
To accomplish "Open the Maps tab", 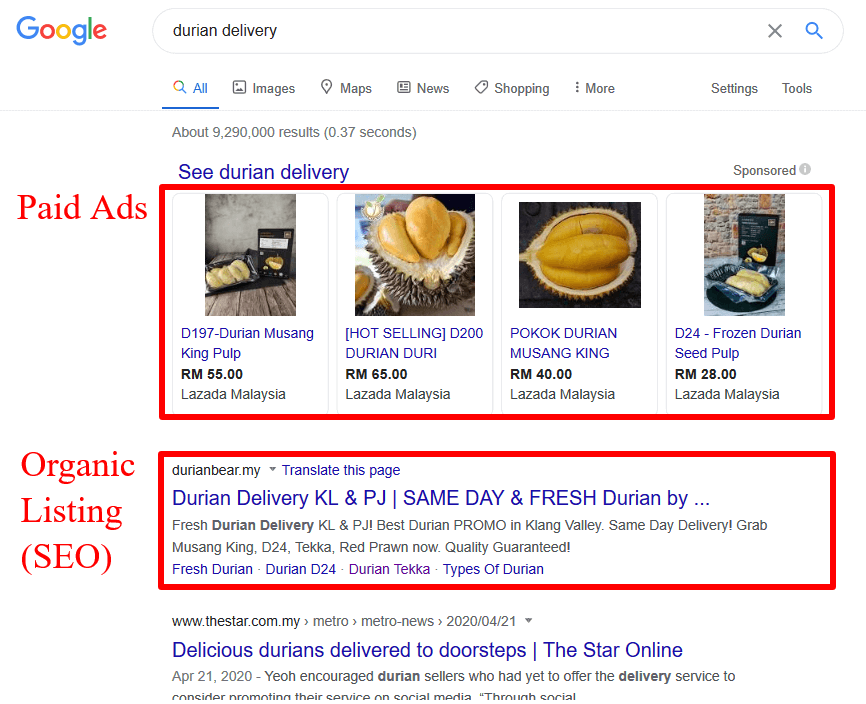I will 346,88.
